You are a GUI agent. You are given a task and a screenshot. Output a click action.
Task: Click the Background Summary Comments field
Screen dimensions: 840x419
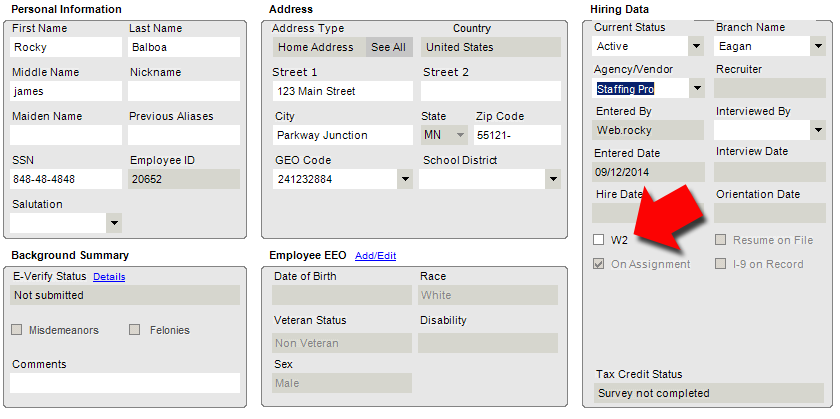(125, 383)
